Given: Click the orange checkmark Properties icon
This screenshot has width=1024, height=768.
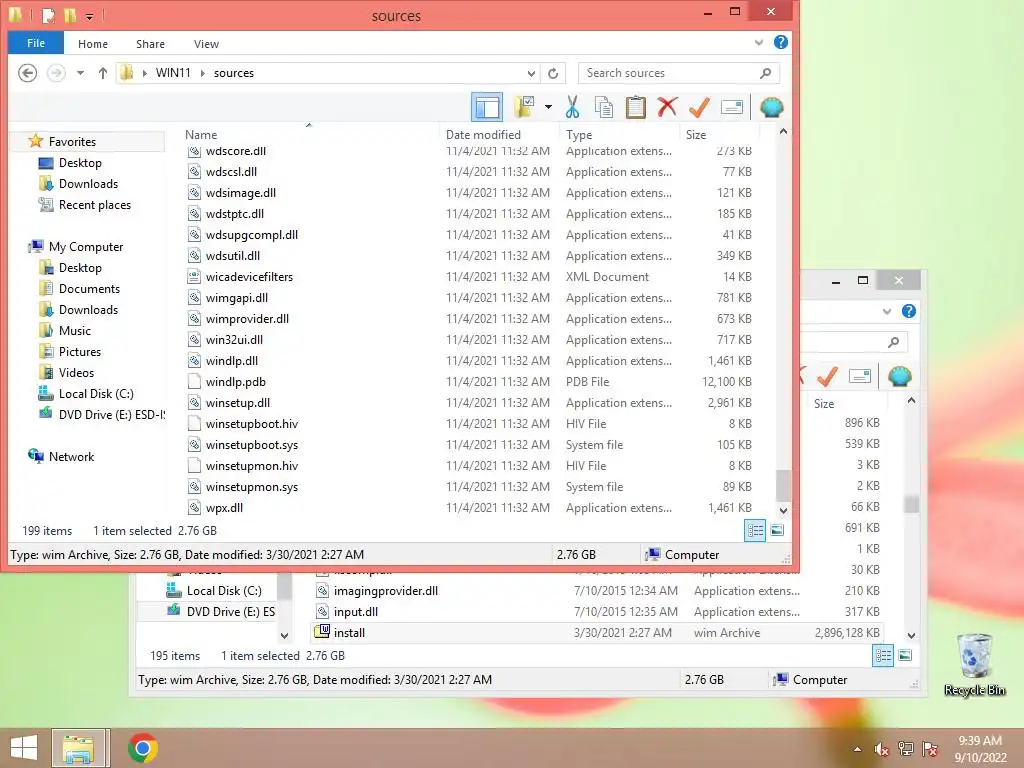Looking at the screenshot, I should click(x=699, y=107).
